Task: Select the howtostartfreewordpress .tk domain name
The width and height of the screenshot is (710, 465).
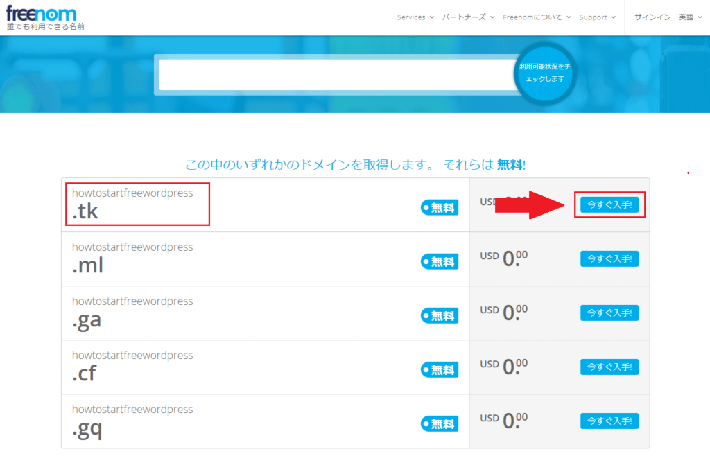Action: [x=133, y=204]
